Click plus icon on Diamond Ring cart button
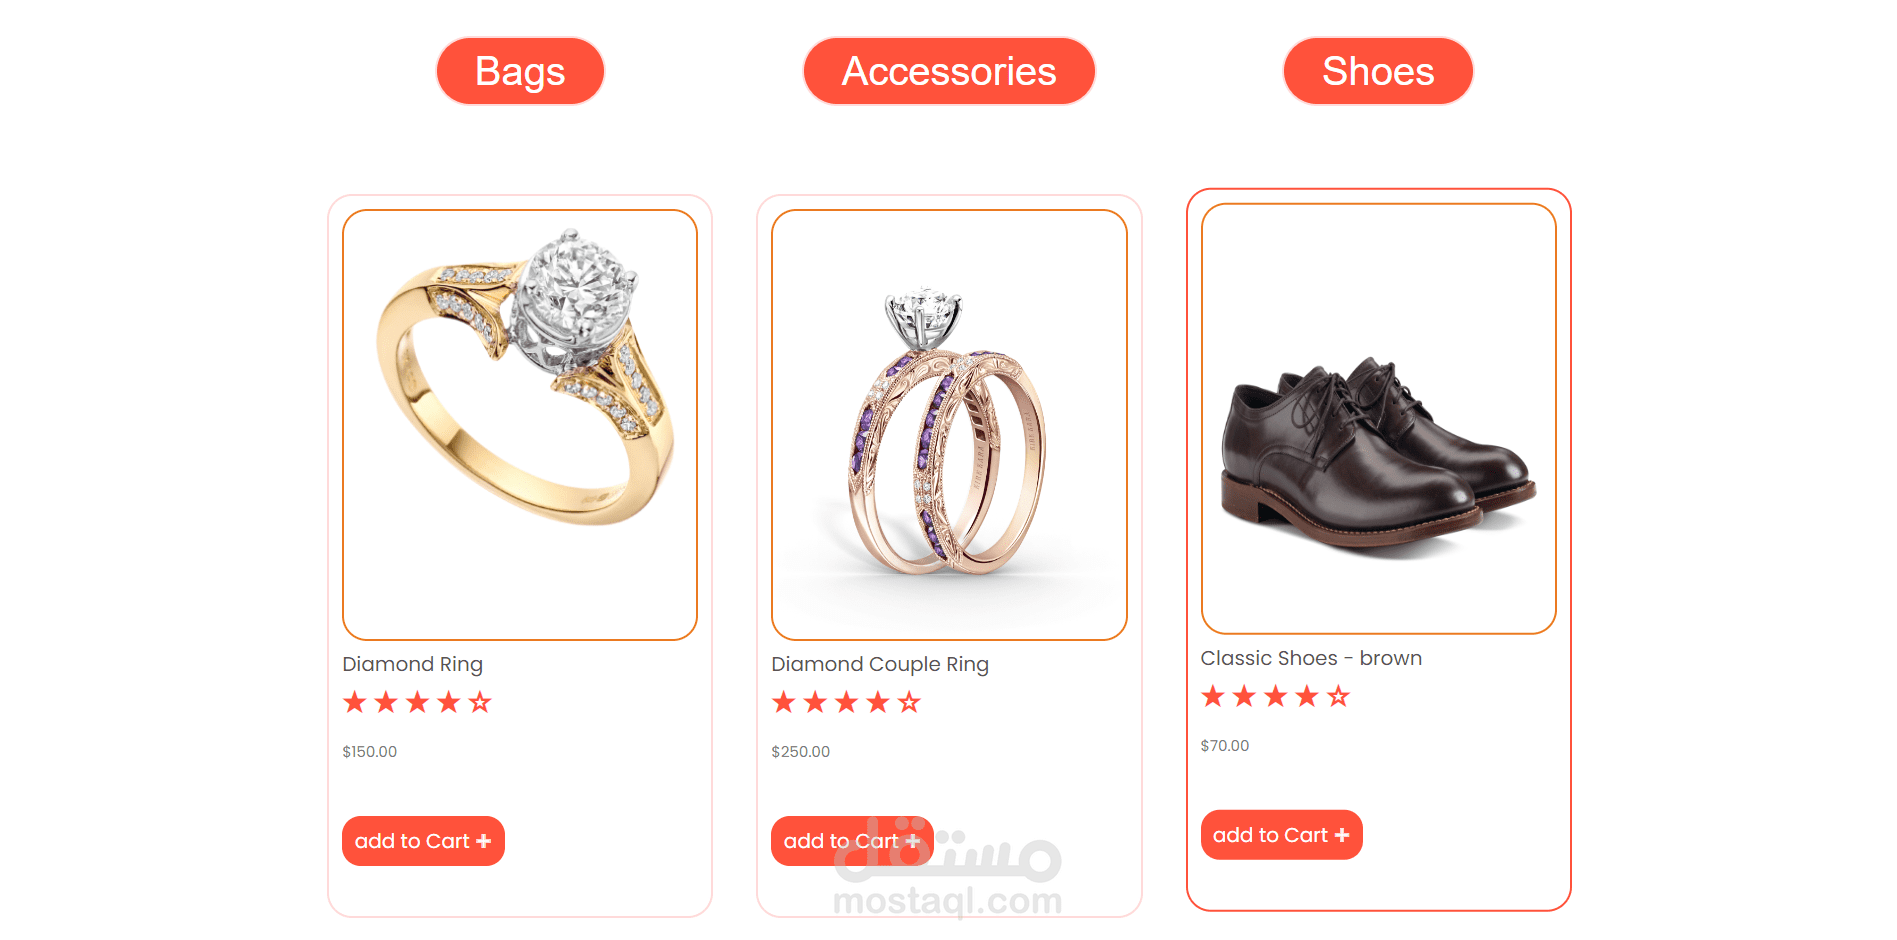Screen dimensions: 1897x940 point(484,841)
